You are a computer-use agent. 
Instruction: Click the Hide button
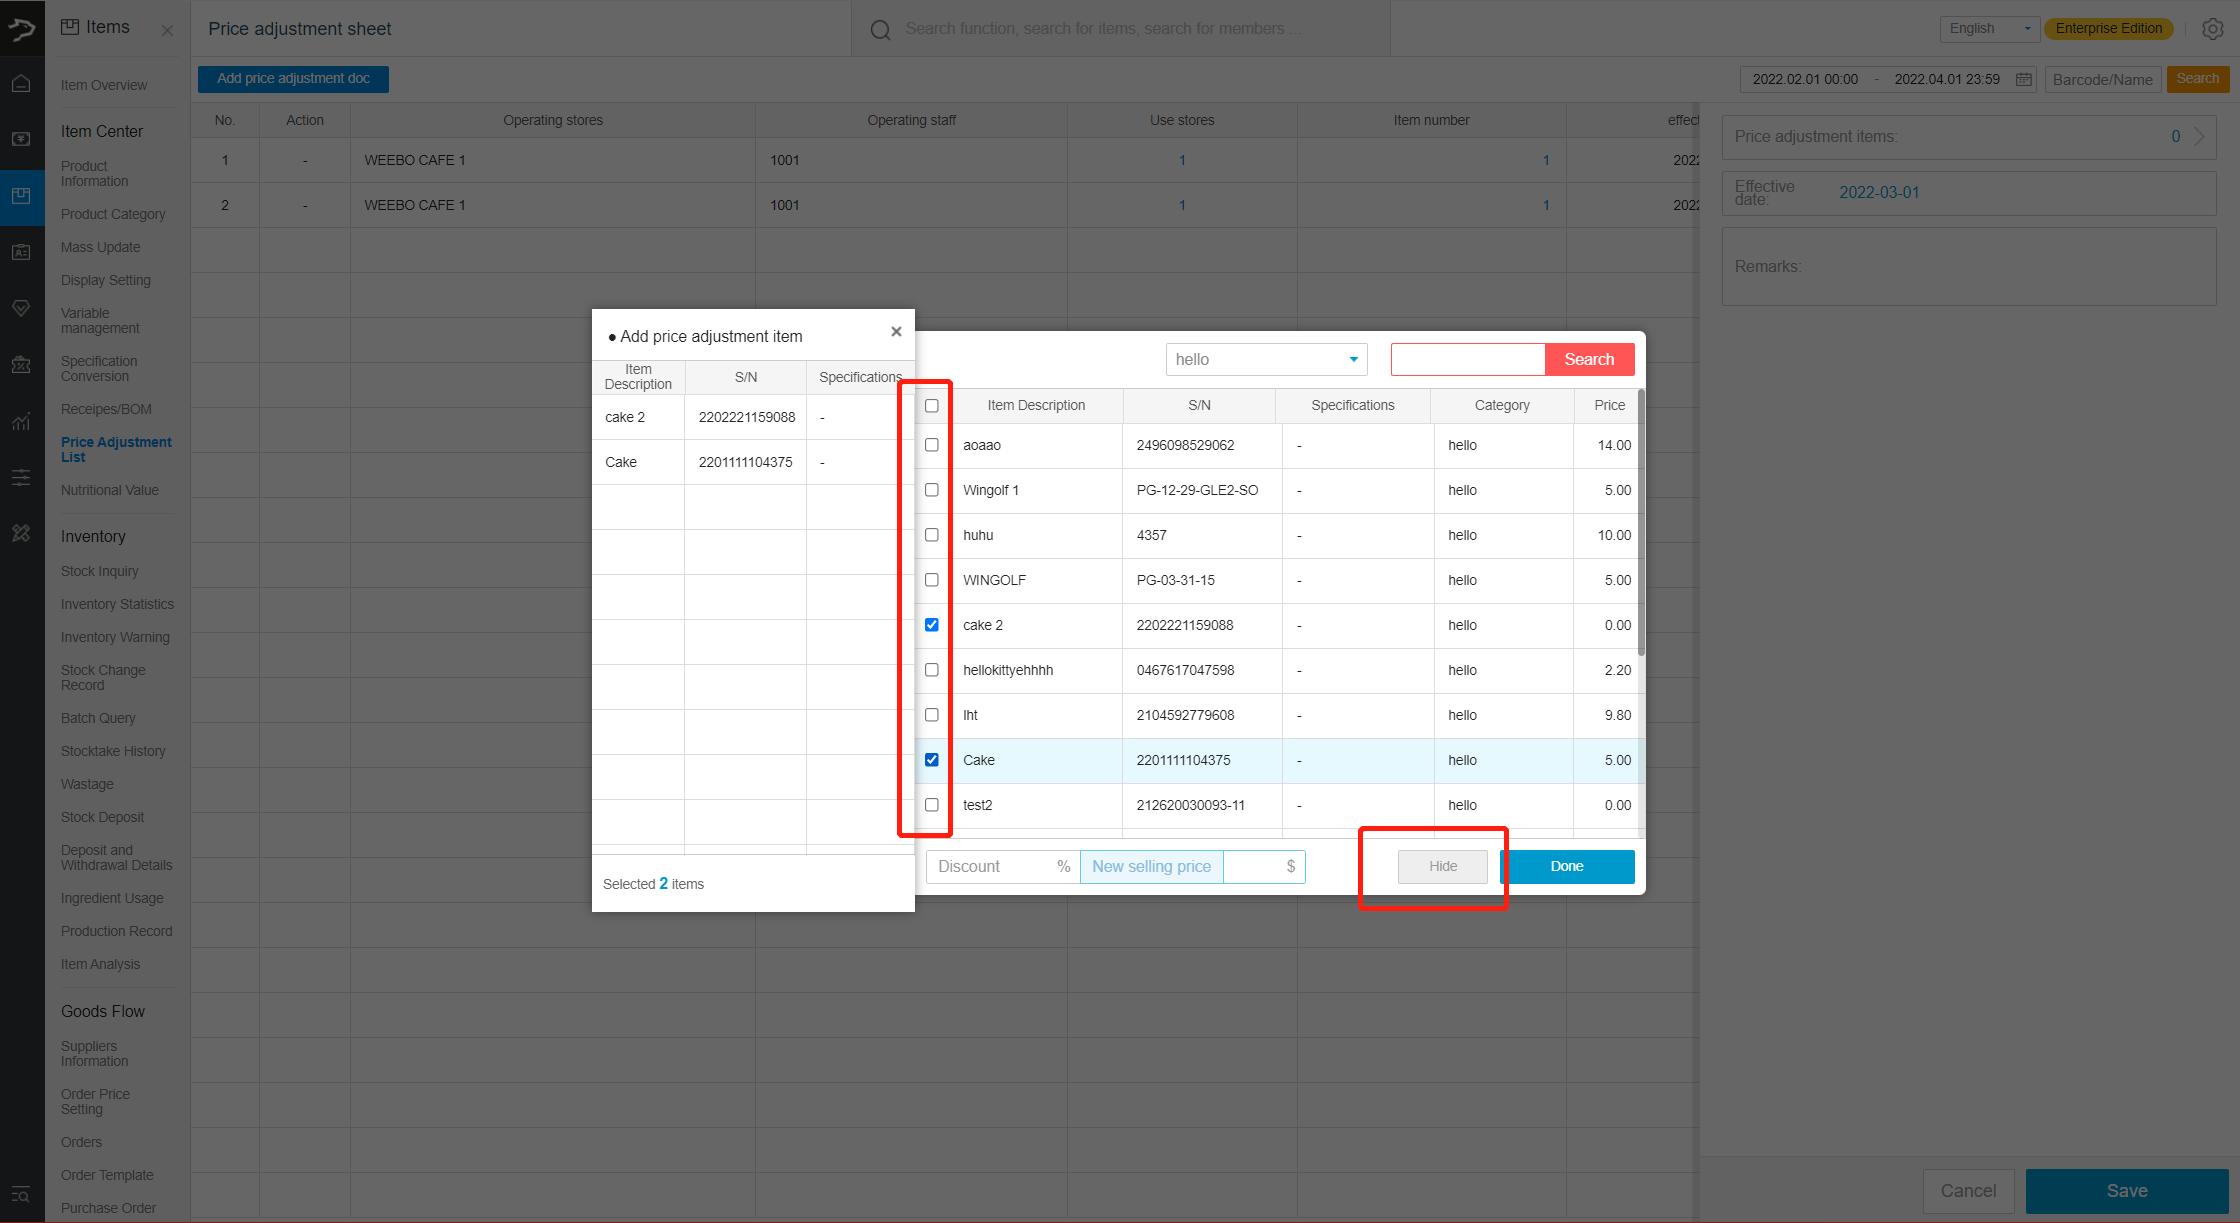(x=1442, y=866)
